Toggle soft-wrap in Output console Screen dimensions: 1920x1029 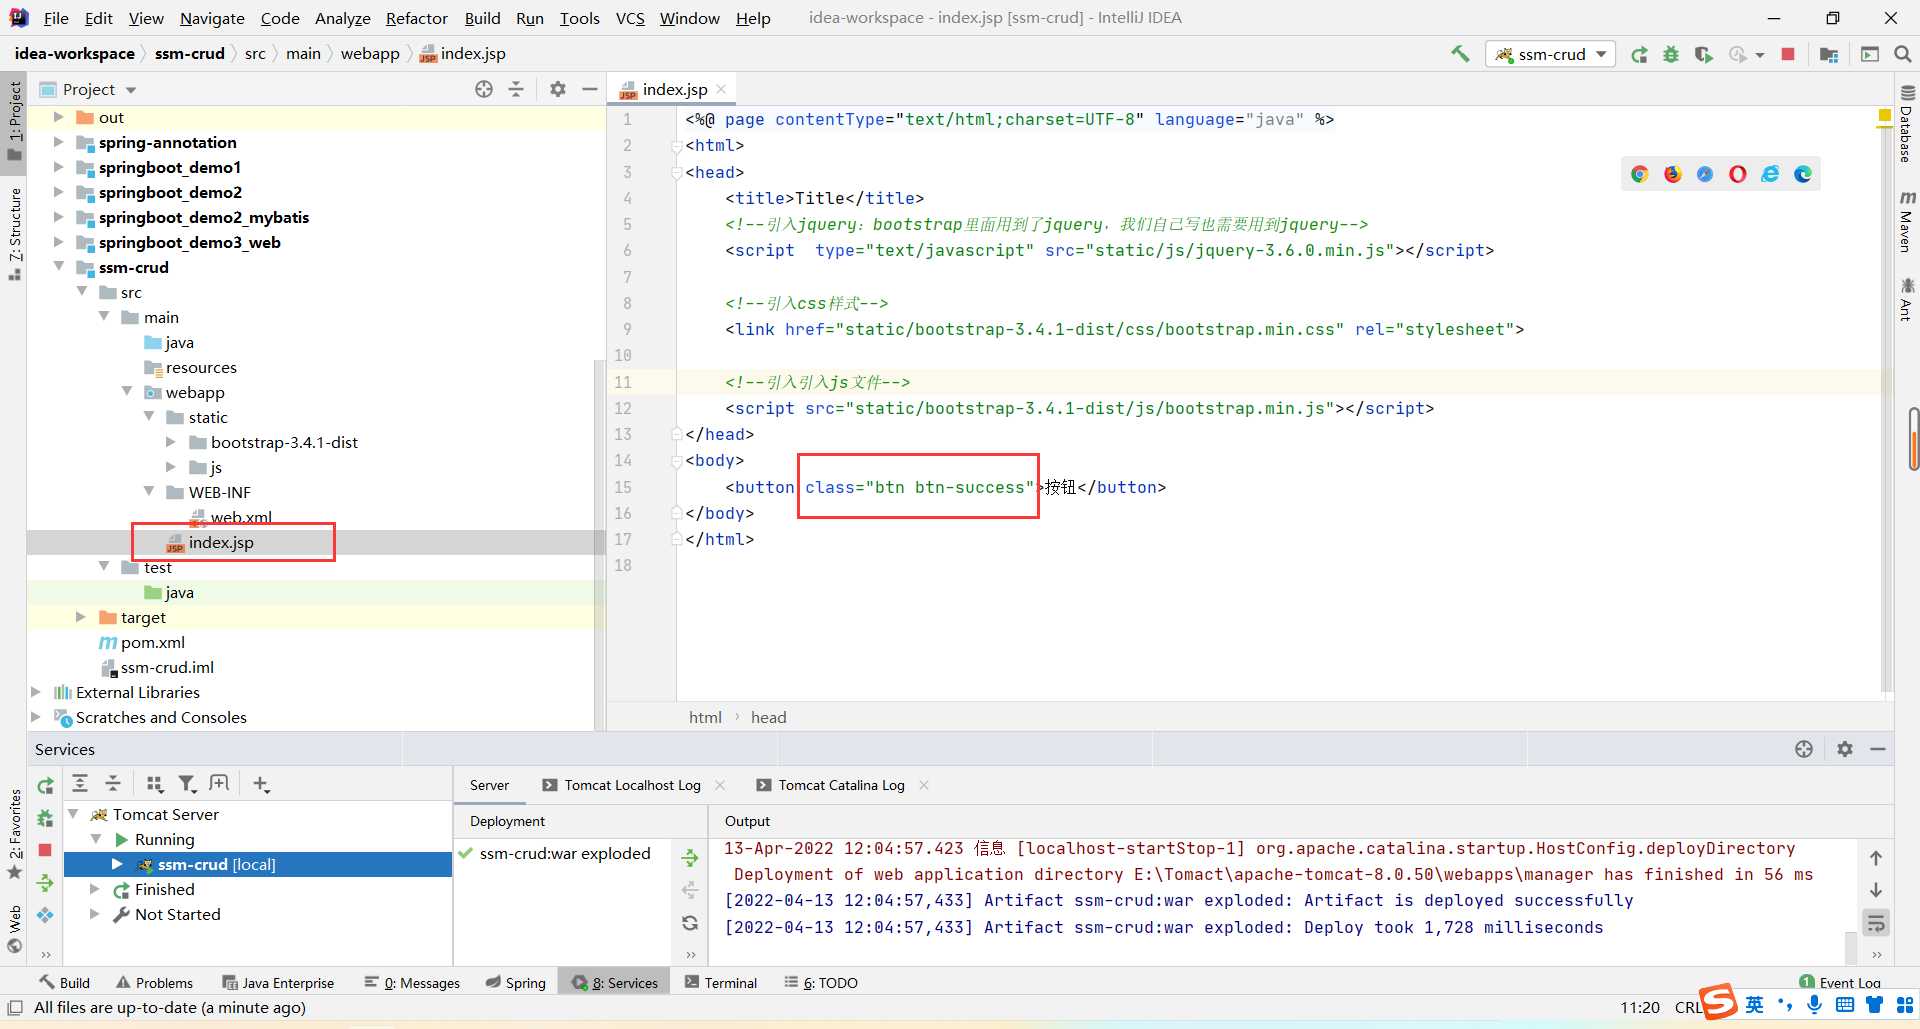point(1876,923)
